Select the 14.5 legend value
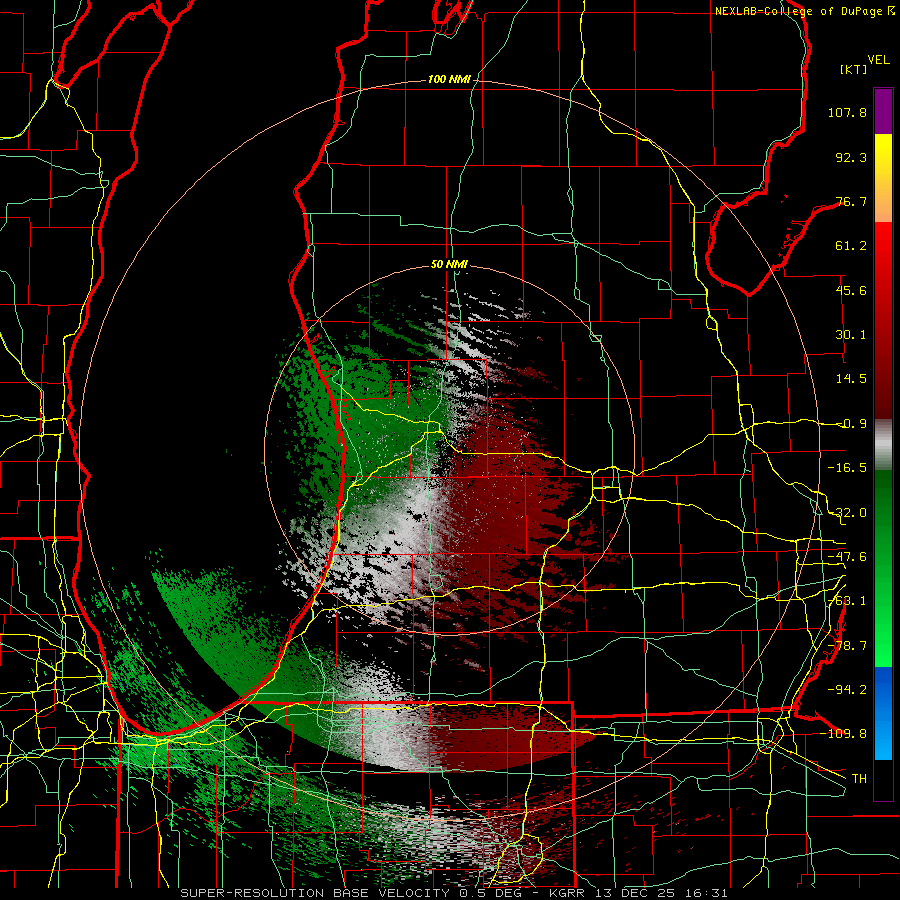This screenshot has height=900, width=900. tap(851, 379)
